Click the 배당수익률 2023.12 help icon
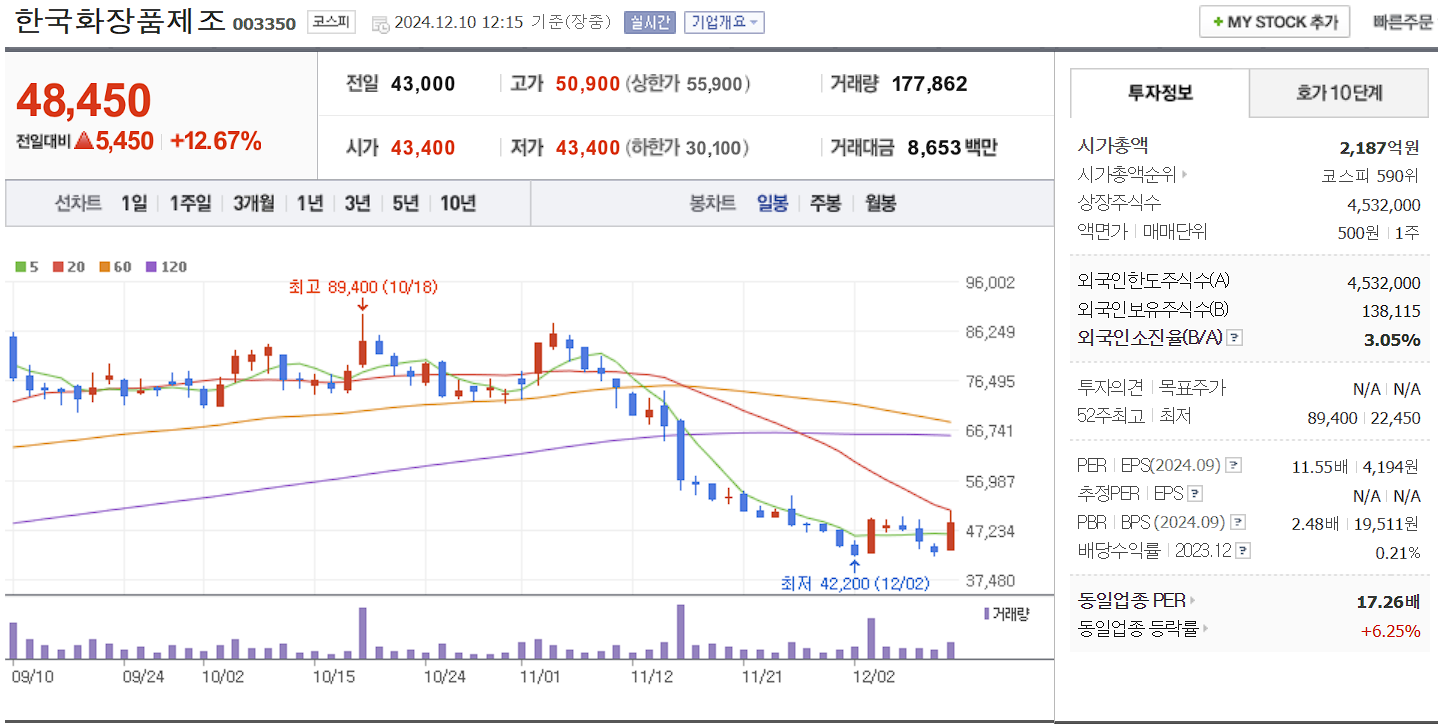Screen dimensions: 1438x724 click(1243, 550)
